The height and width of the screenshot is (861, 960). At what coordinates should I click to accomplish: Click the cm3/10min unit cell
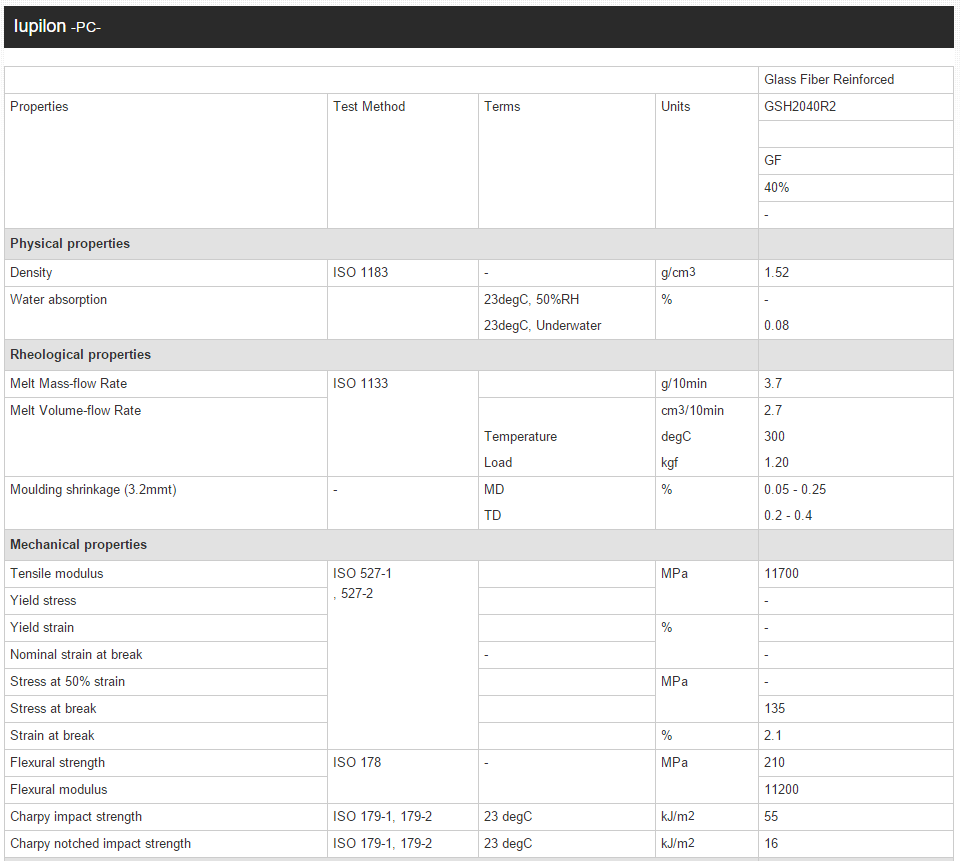pyautogui.click(x=692, y=410)
